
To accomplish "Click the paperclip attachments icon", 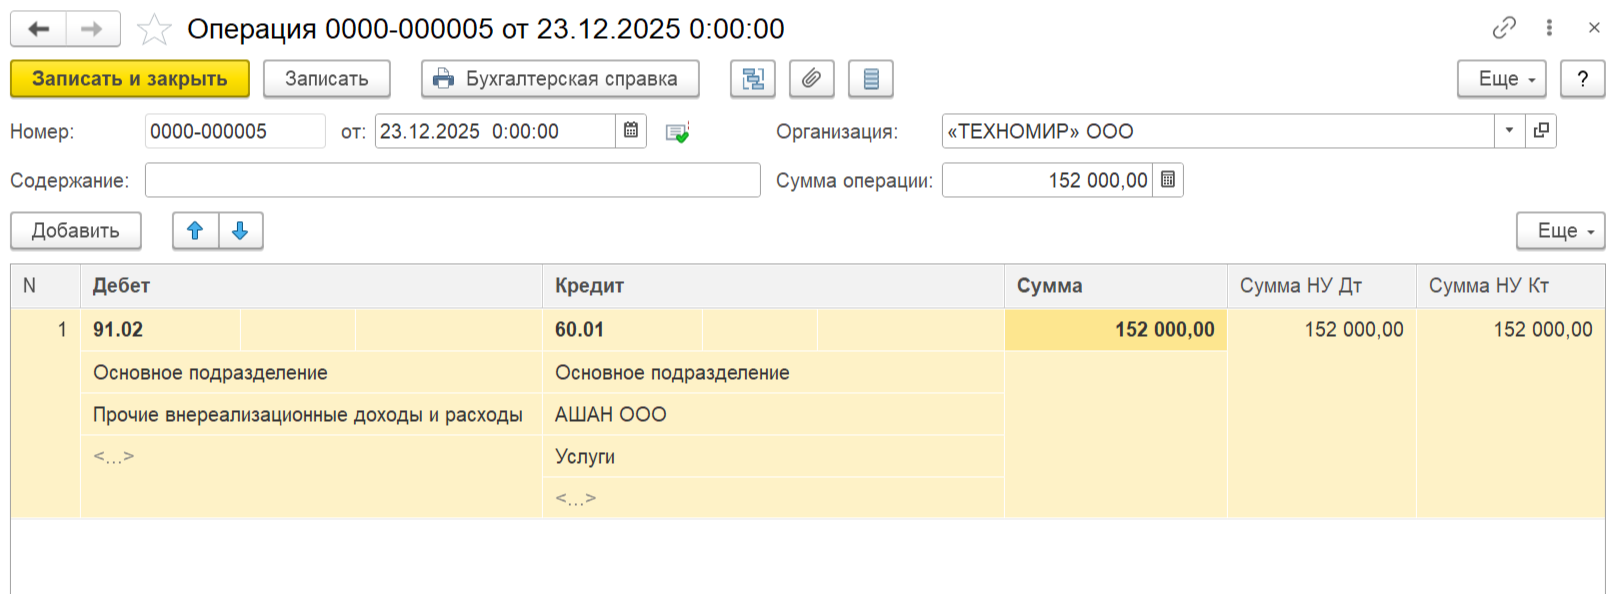I will (x=811, y=79).
